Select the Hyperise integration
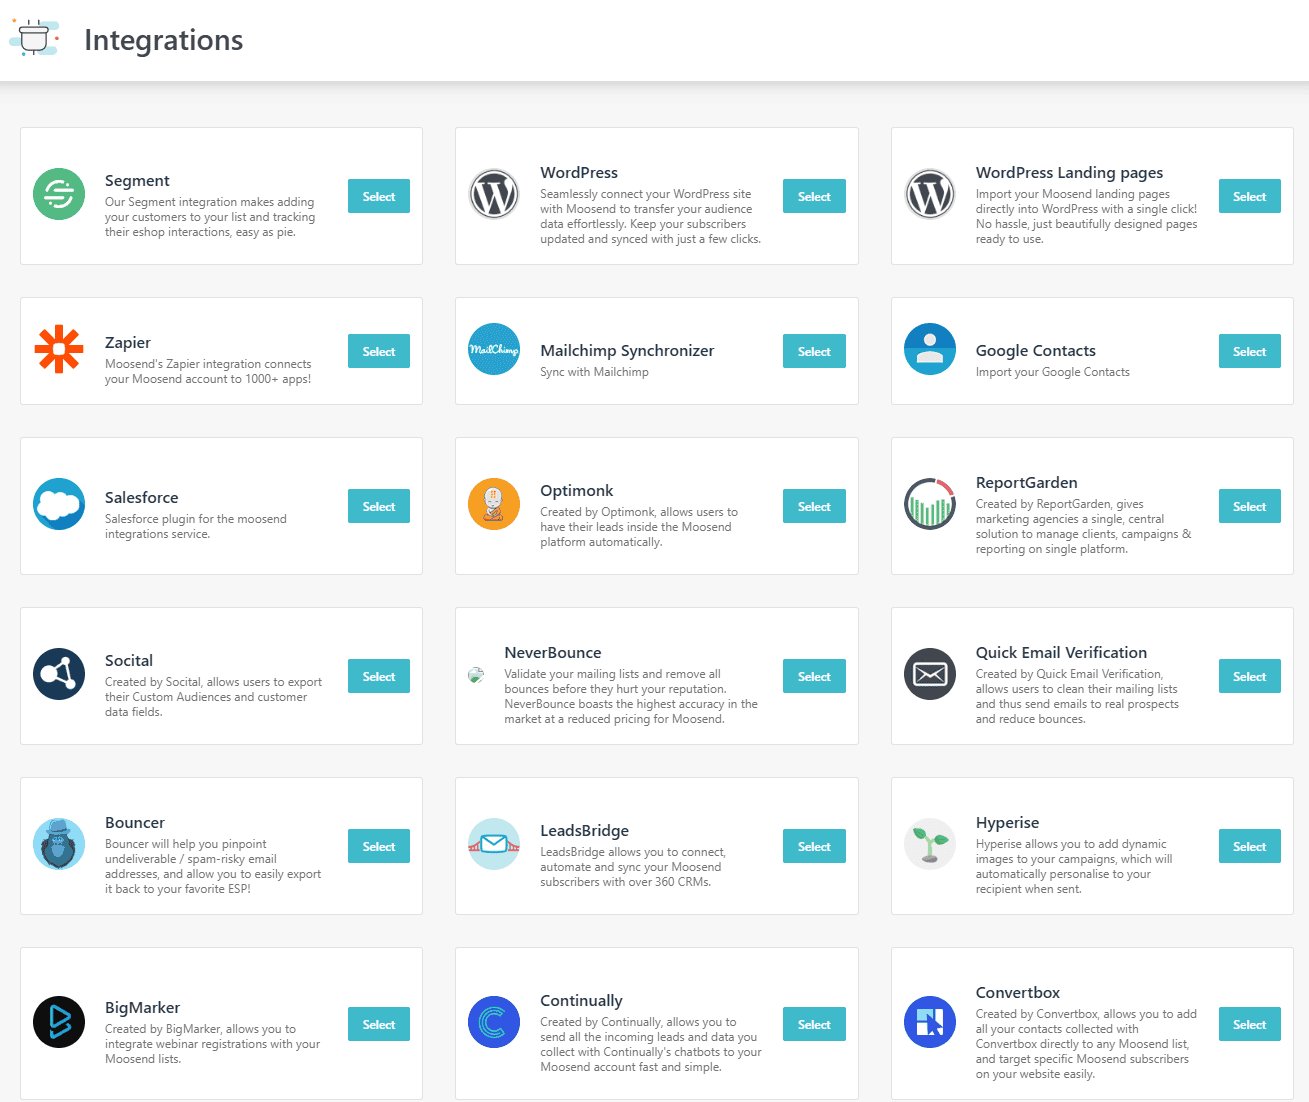This screenshot has width=1309, height=1102. [1250, 846]
